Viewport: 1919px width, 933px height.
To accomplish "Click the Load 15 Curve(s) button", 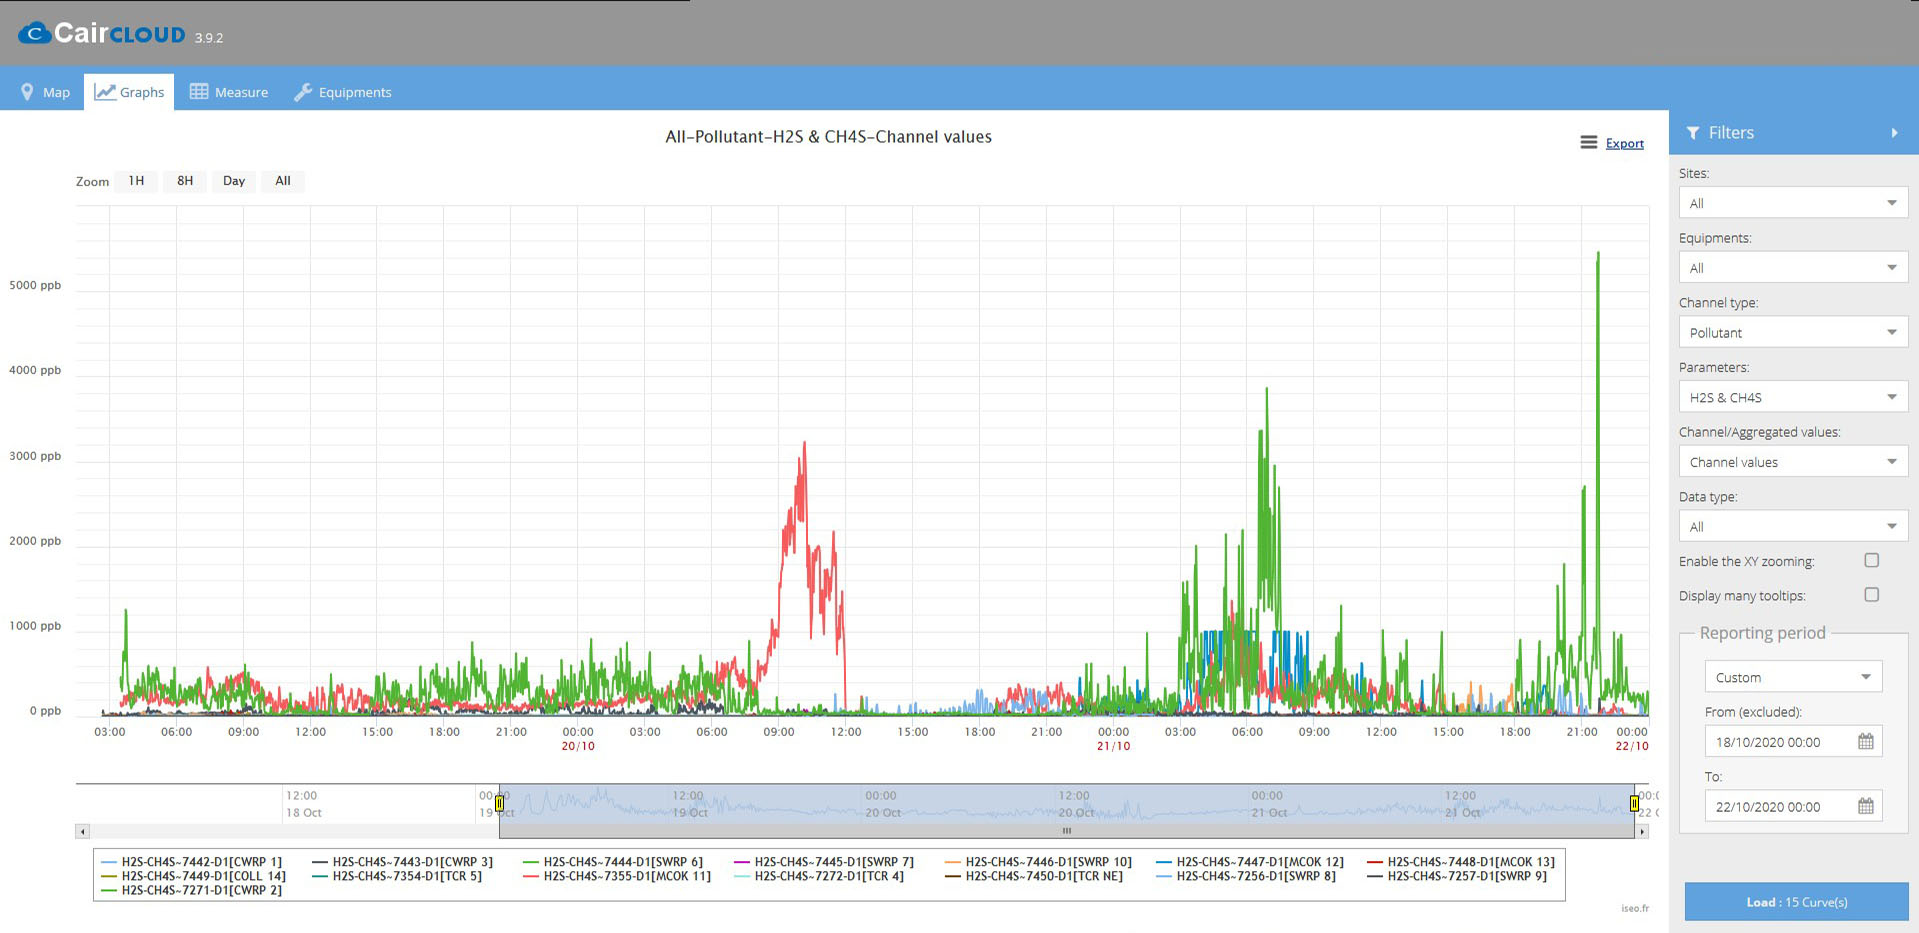I will click(x=1796, y=902).
